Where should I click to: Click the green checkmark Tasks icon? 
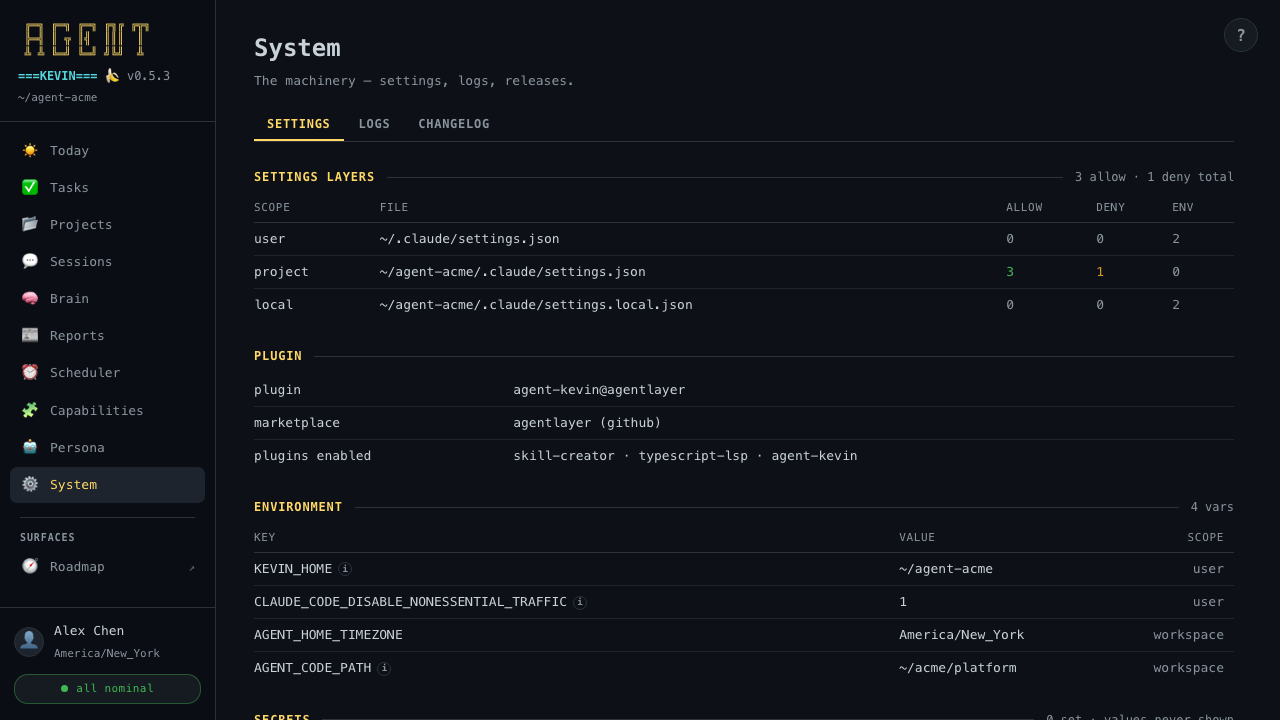point(30,187)
